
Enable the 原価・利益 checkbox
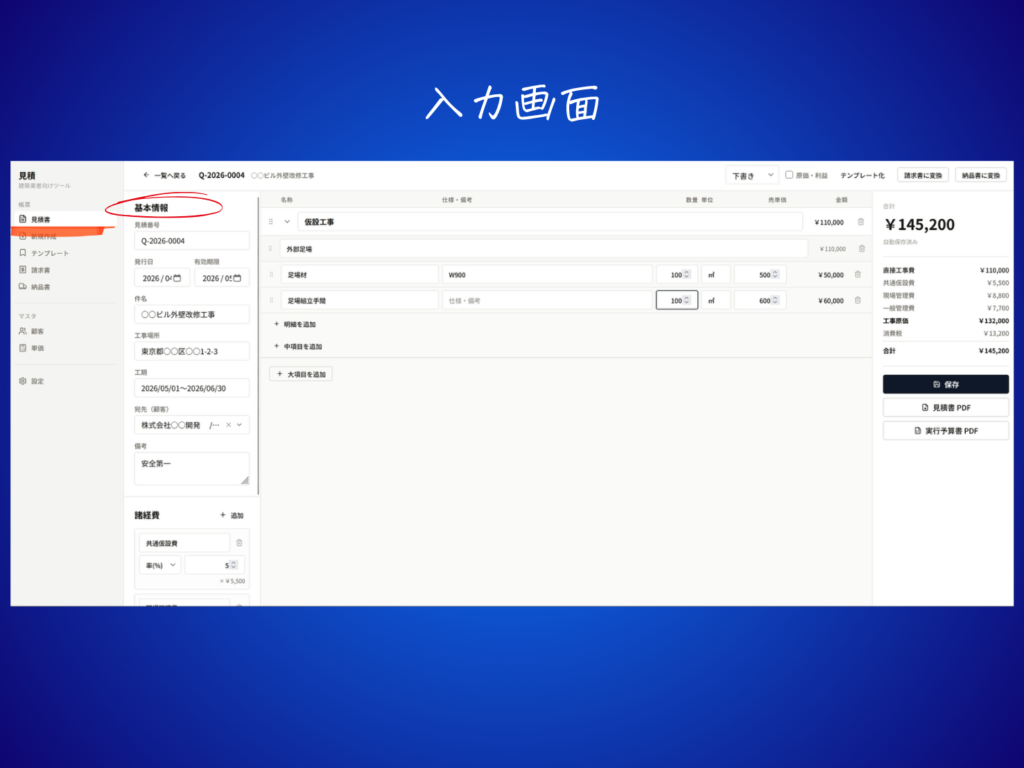coord(789,175)
